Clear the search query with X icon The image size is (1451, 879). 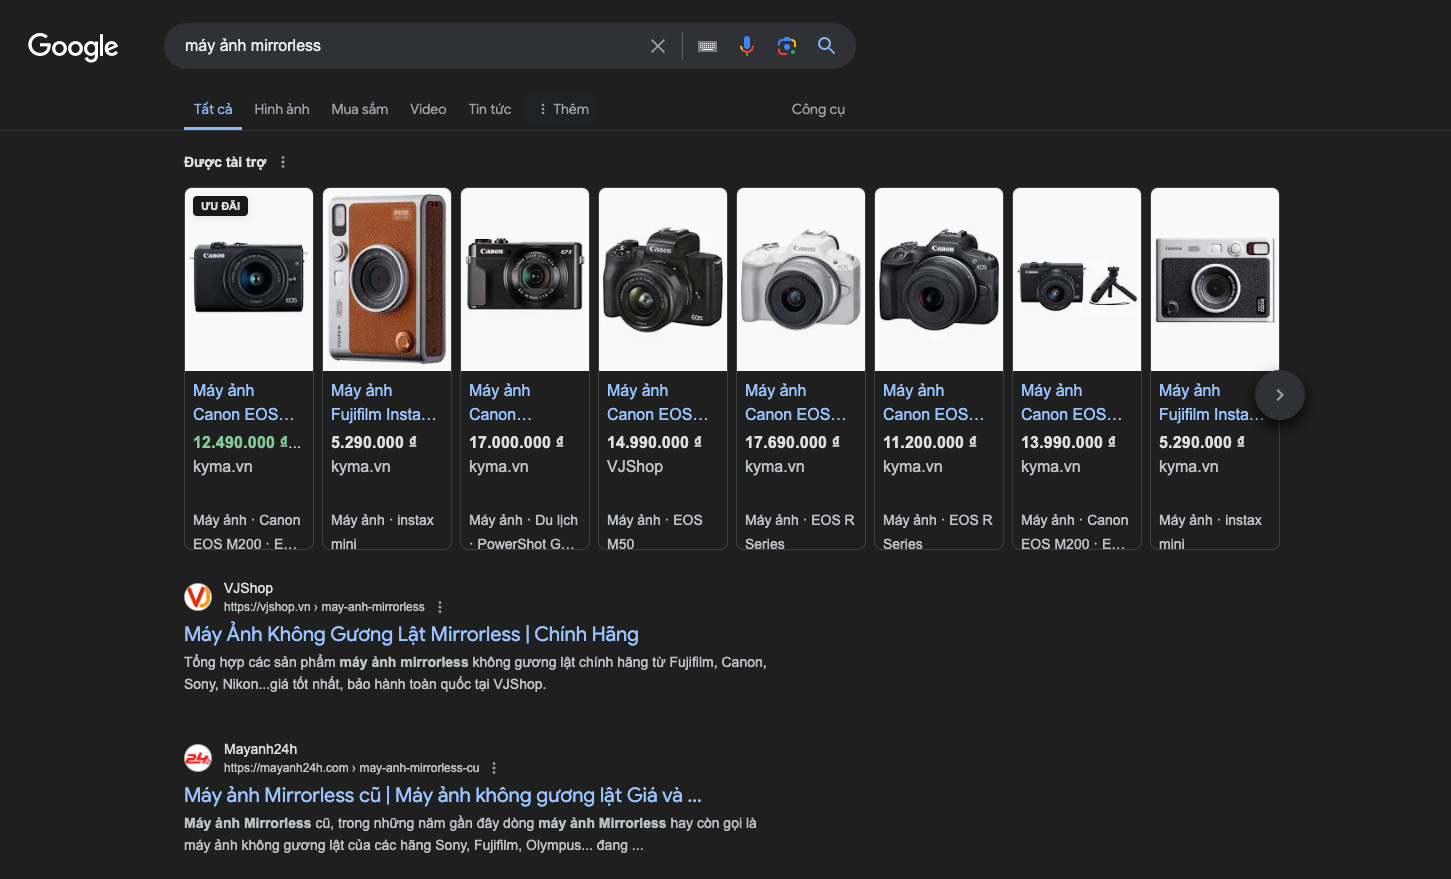(658, 46)
